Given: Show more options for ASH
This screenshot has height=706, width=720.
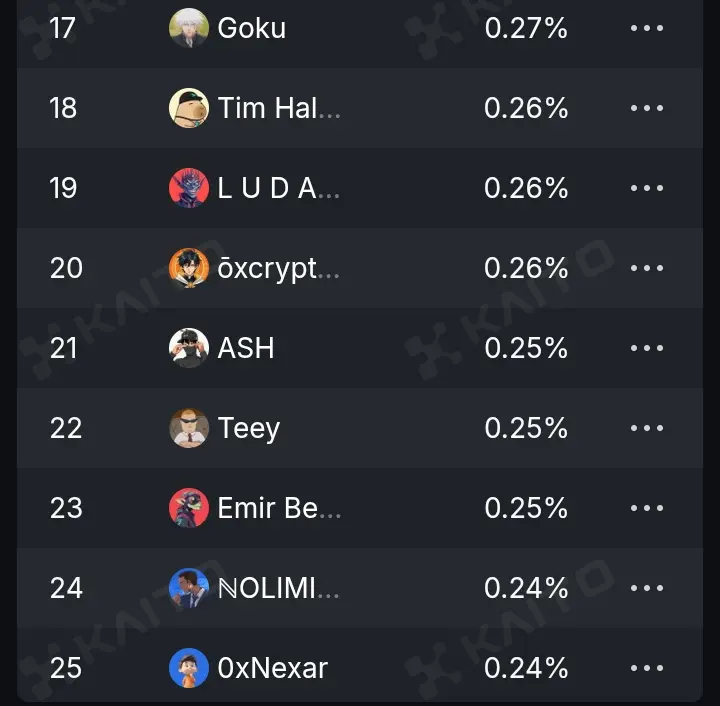Looking at the screenshot, I should pos(647,348).
